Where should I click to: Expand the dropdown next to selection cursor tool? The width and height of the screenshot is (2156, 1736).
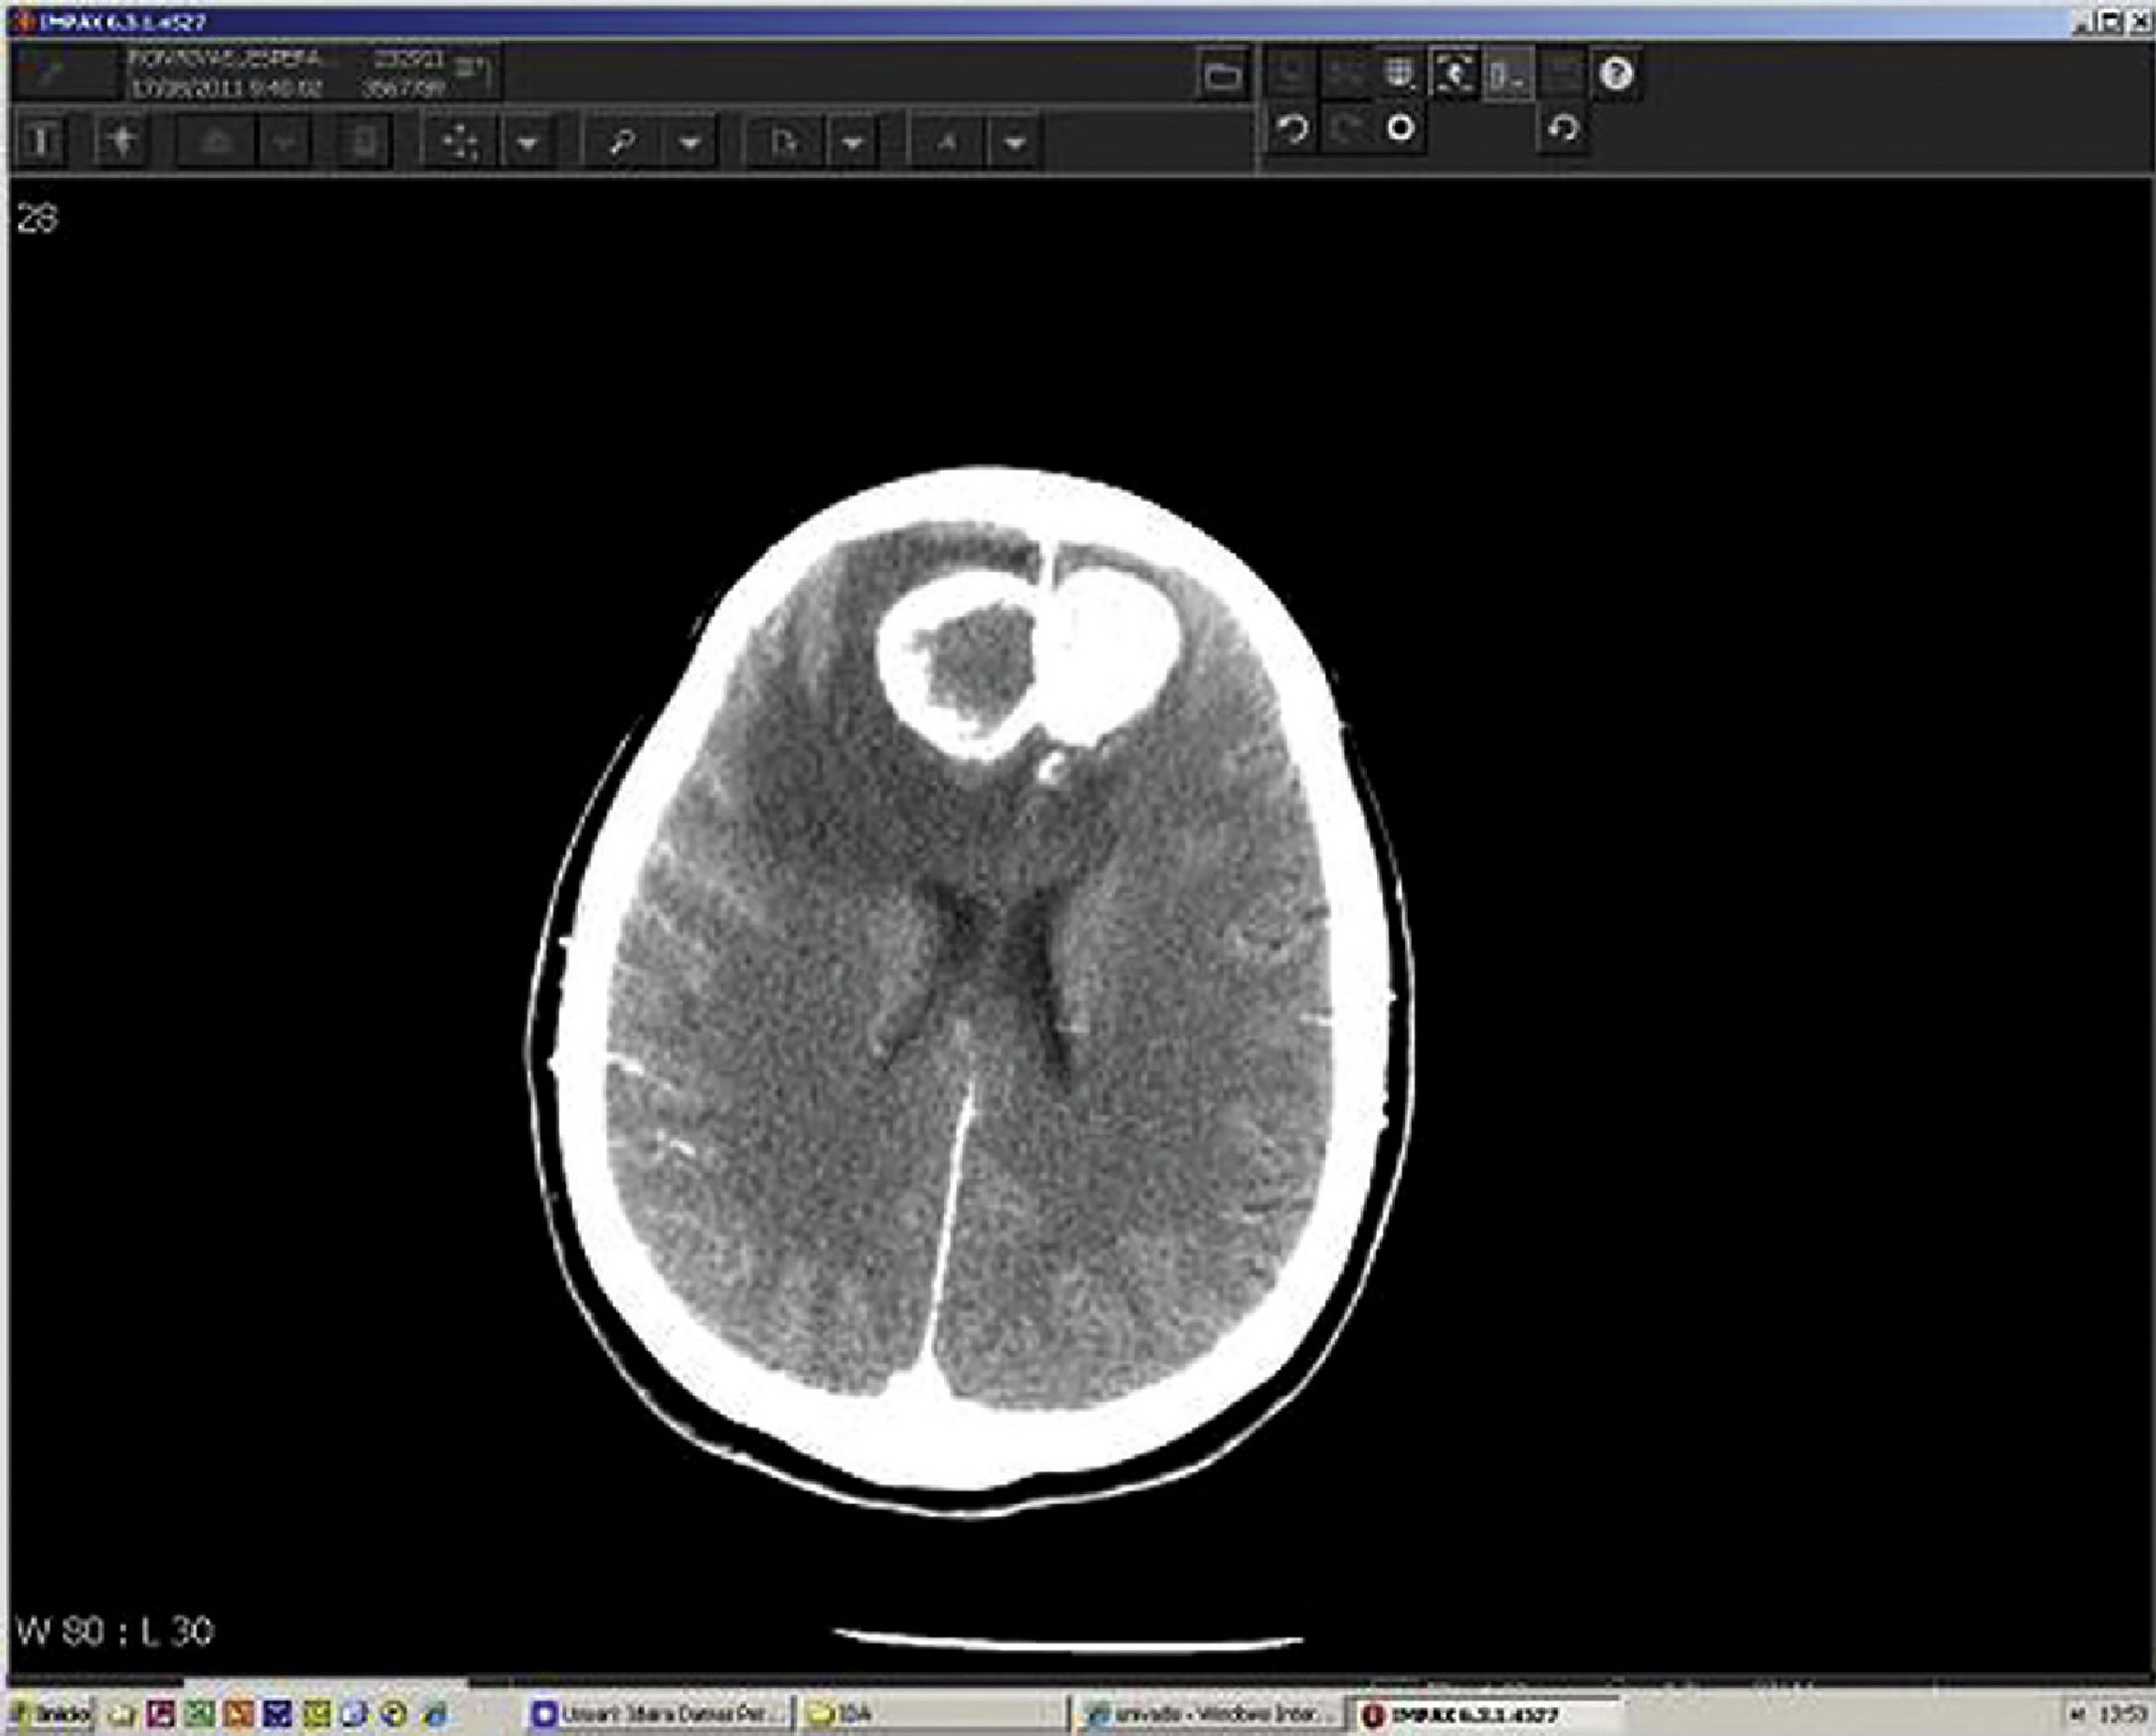[x=852, y=143]
